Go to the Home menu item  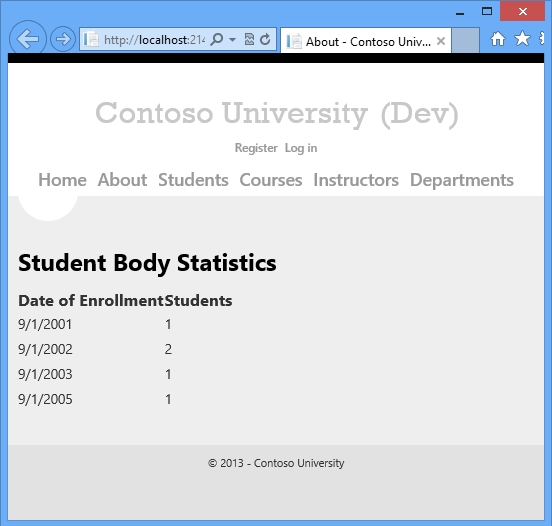tap(62, 180)
